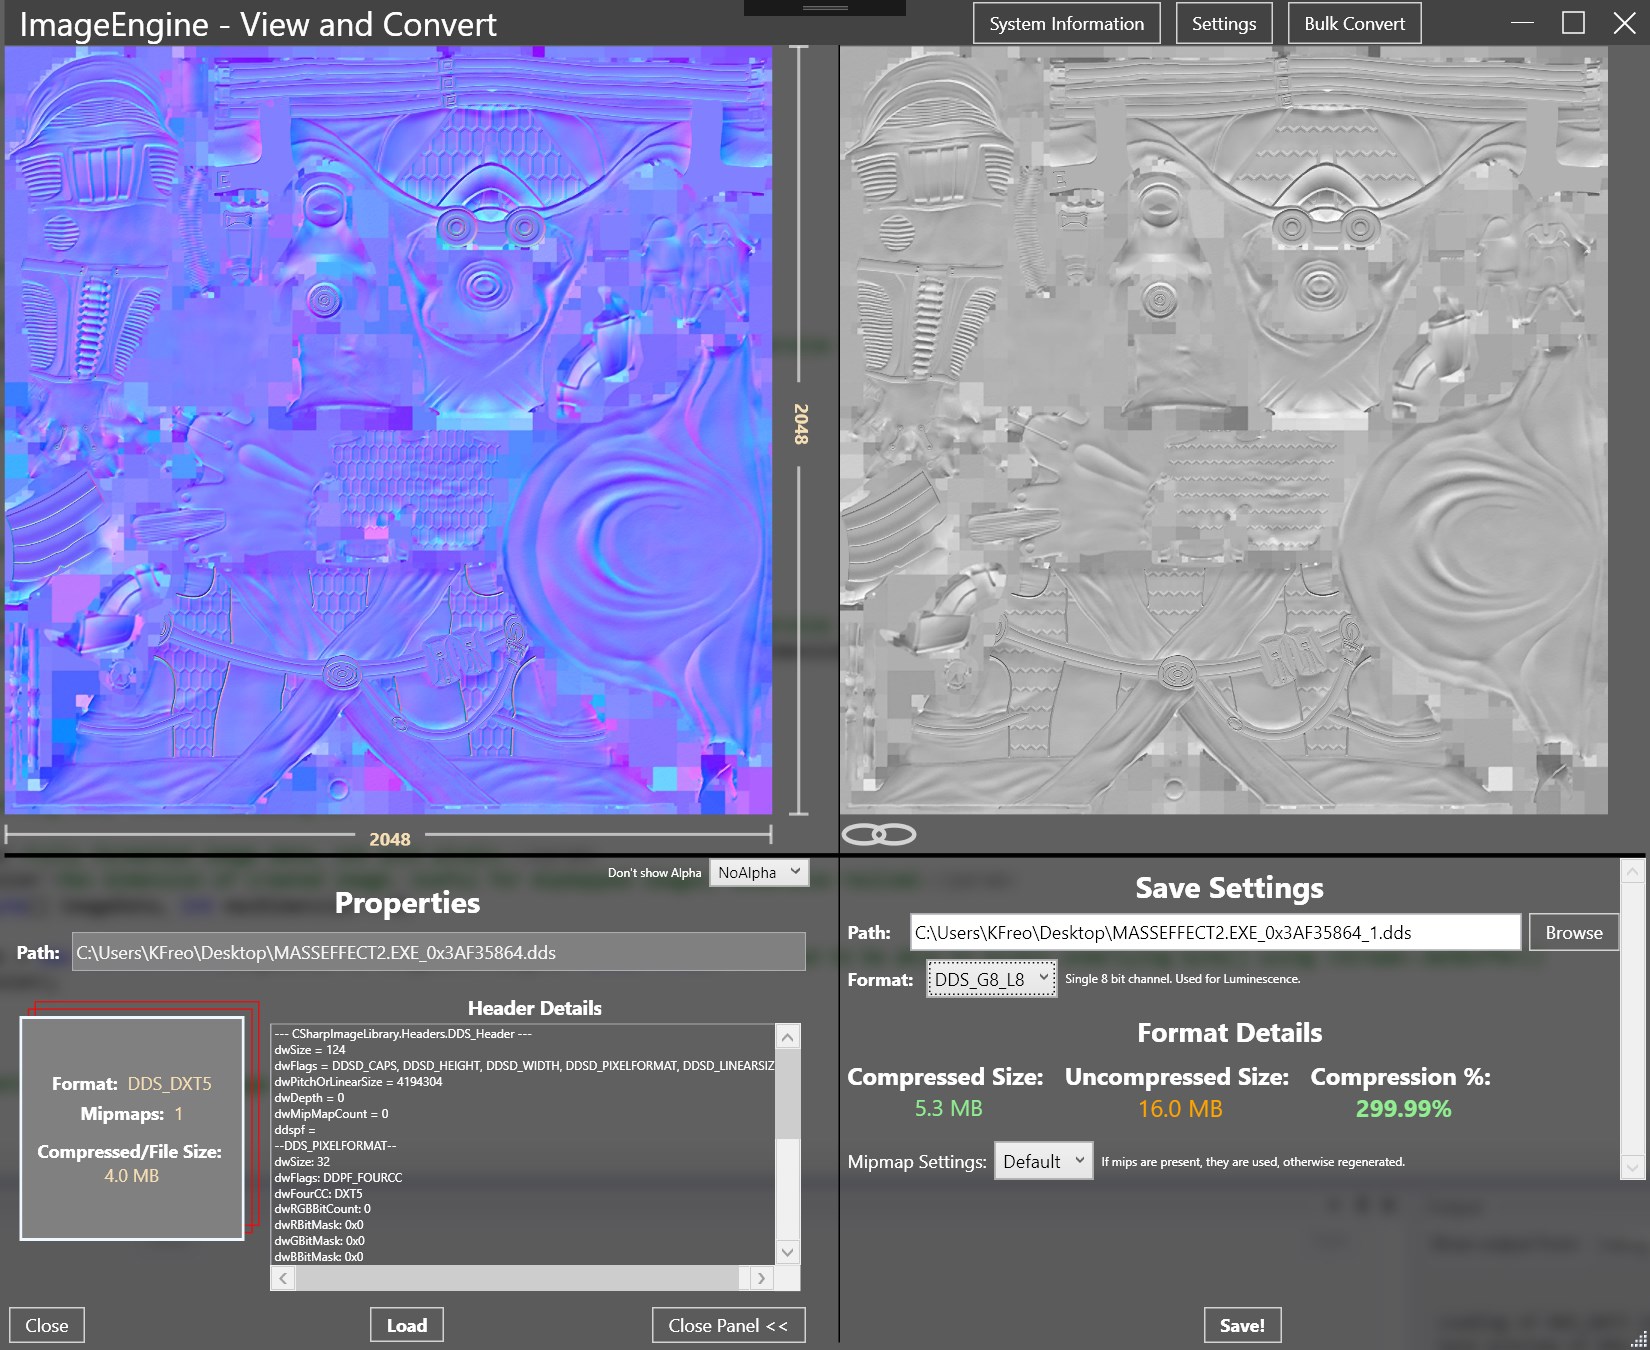1650x1350 pixels.
Task: Click the window resize grip
Action: 1638,1338
